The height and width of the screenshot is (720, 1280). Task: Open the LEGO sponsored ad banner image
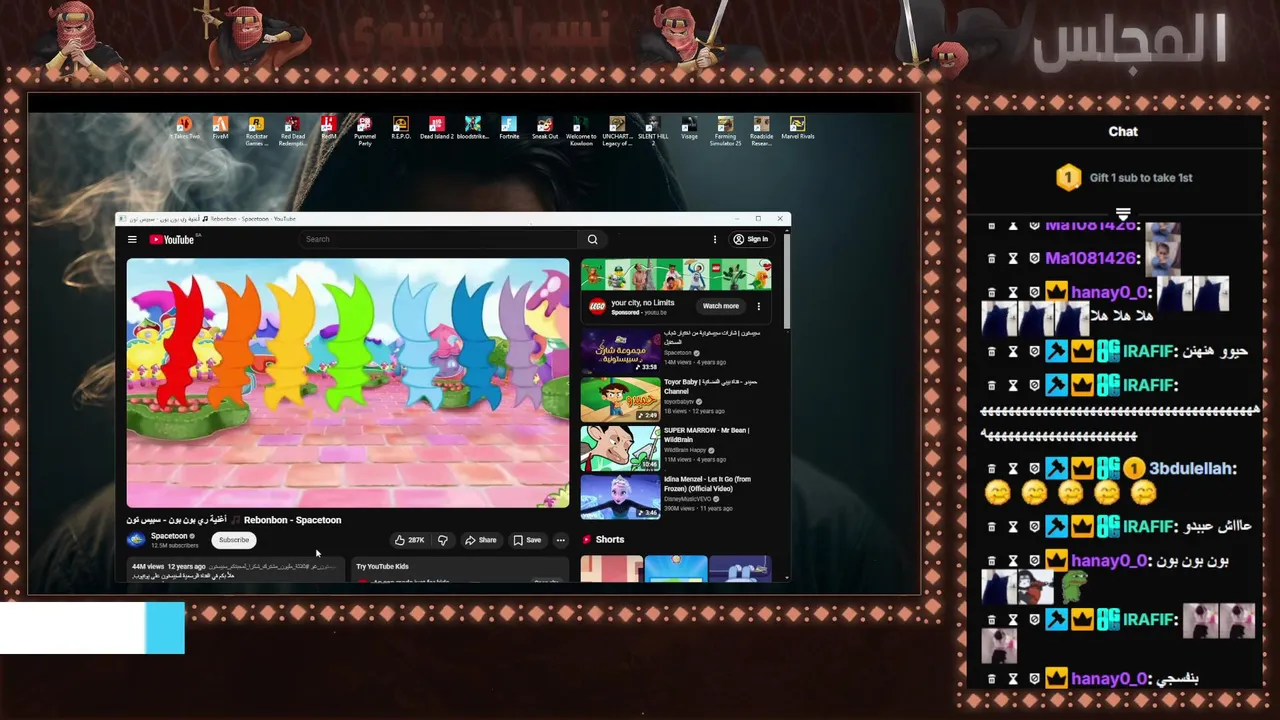point(676,275)
